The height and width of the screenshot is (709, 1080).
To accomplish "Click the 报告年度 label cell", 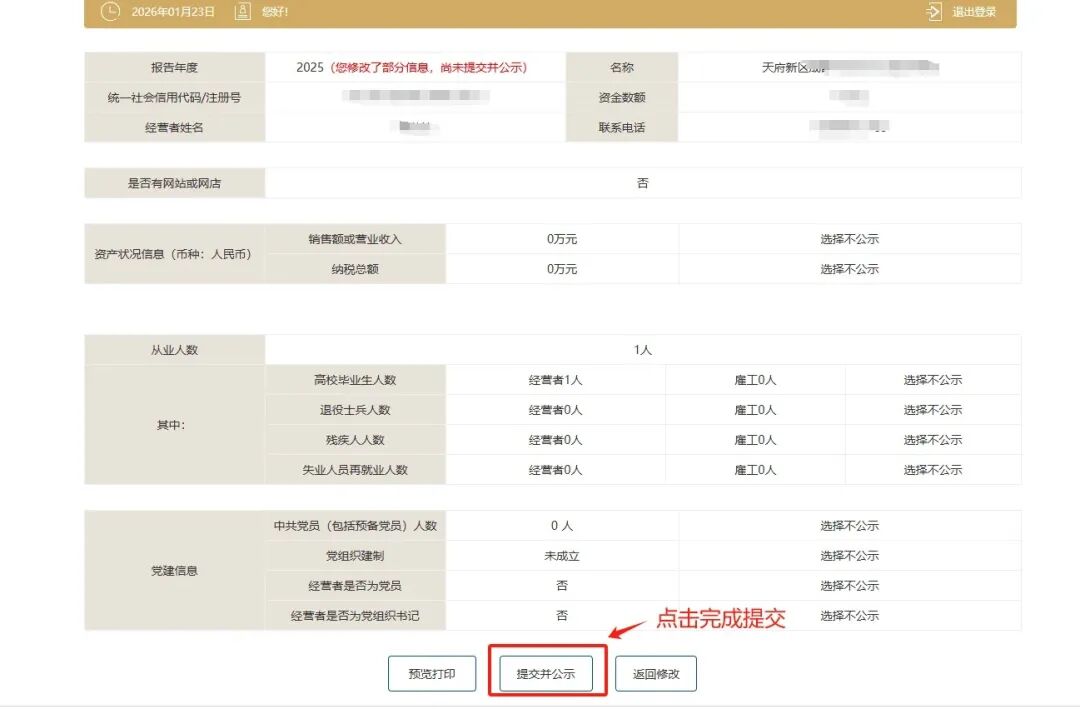I will pyautogui.click(x=174, y=68).
